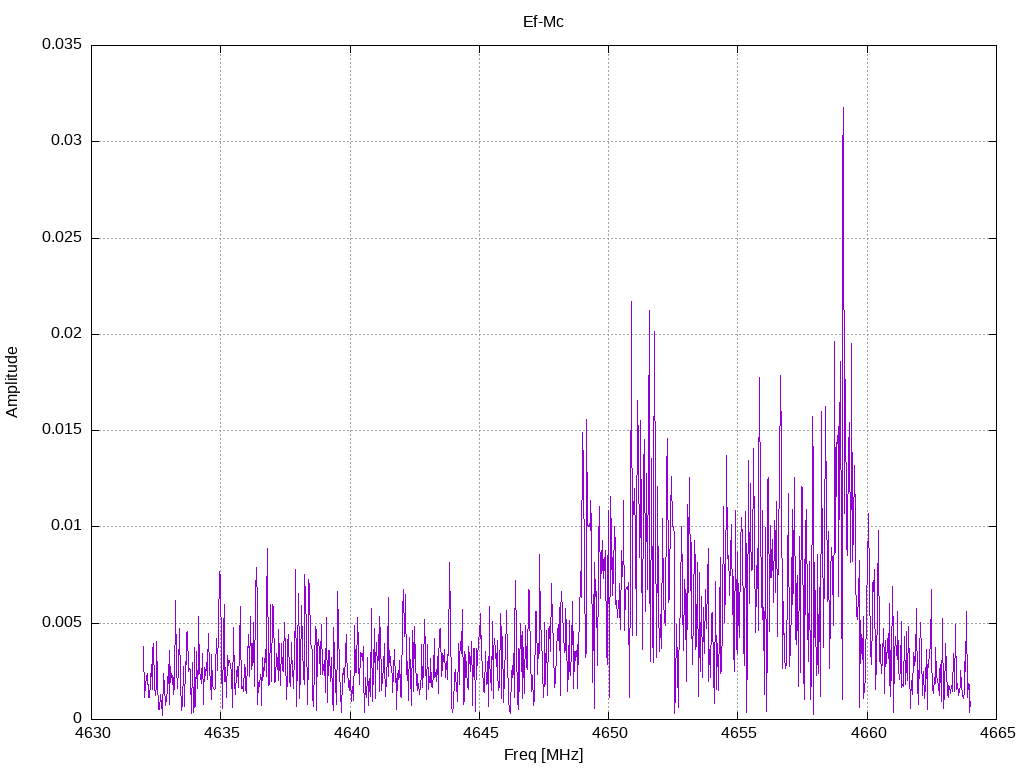Select the 0.03 y-axis tick label
This screenshot has height=768, width=1024.
[x=65, y=141]
